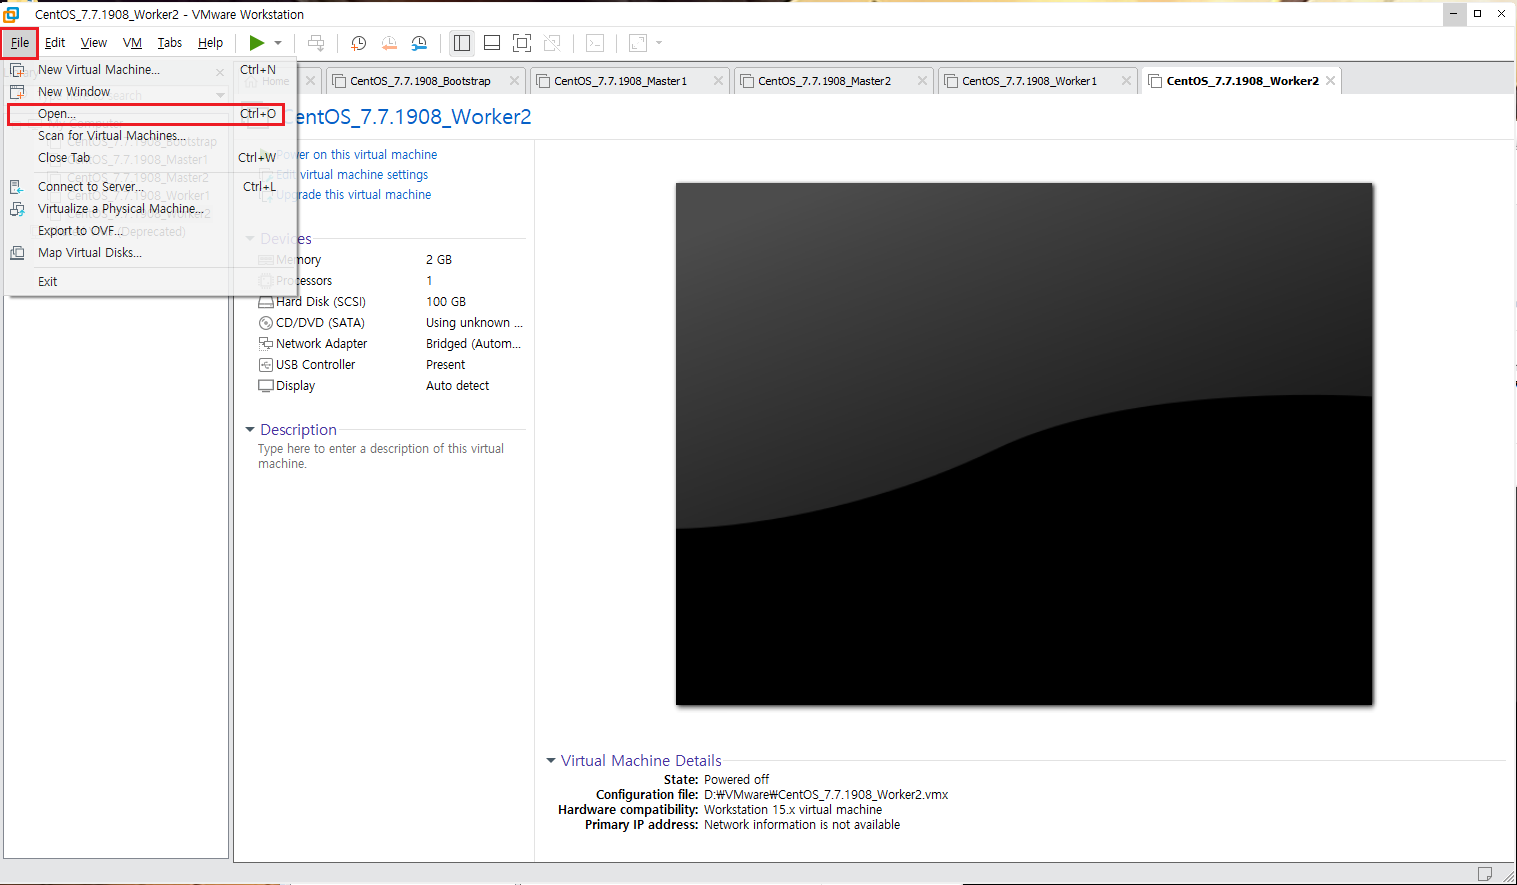The image size is (1517, 885).
Task: Close the CentOS_7.7.1908_Master1 tab
Action: pos(718,81)
